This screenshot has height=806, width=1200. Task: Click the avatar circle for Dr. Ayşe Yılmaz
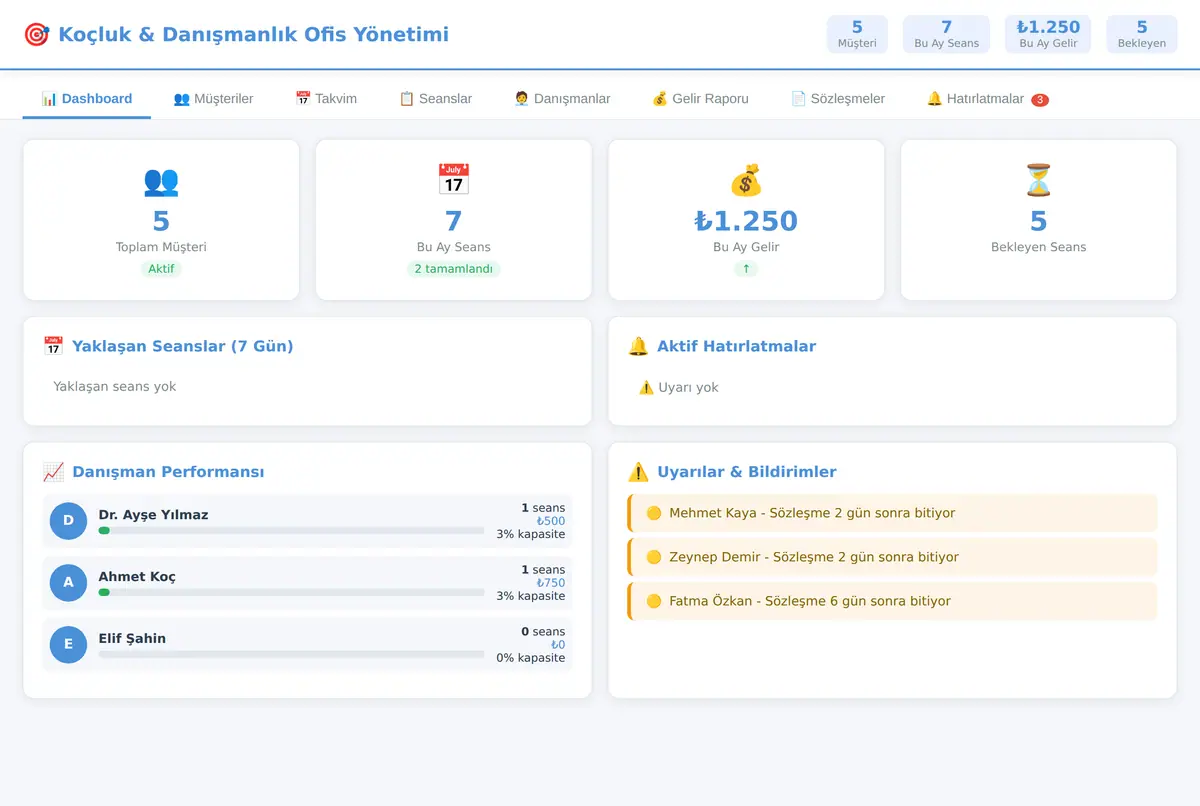tap(68, 521)
